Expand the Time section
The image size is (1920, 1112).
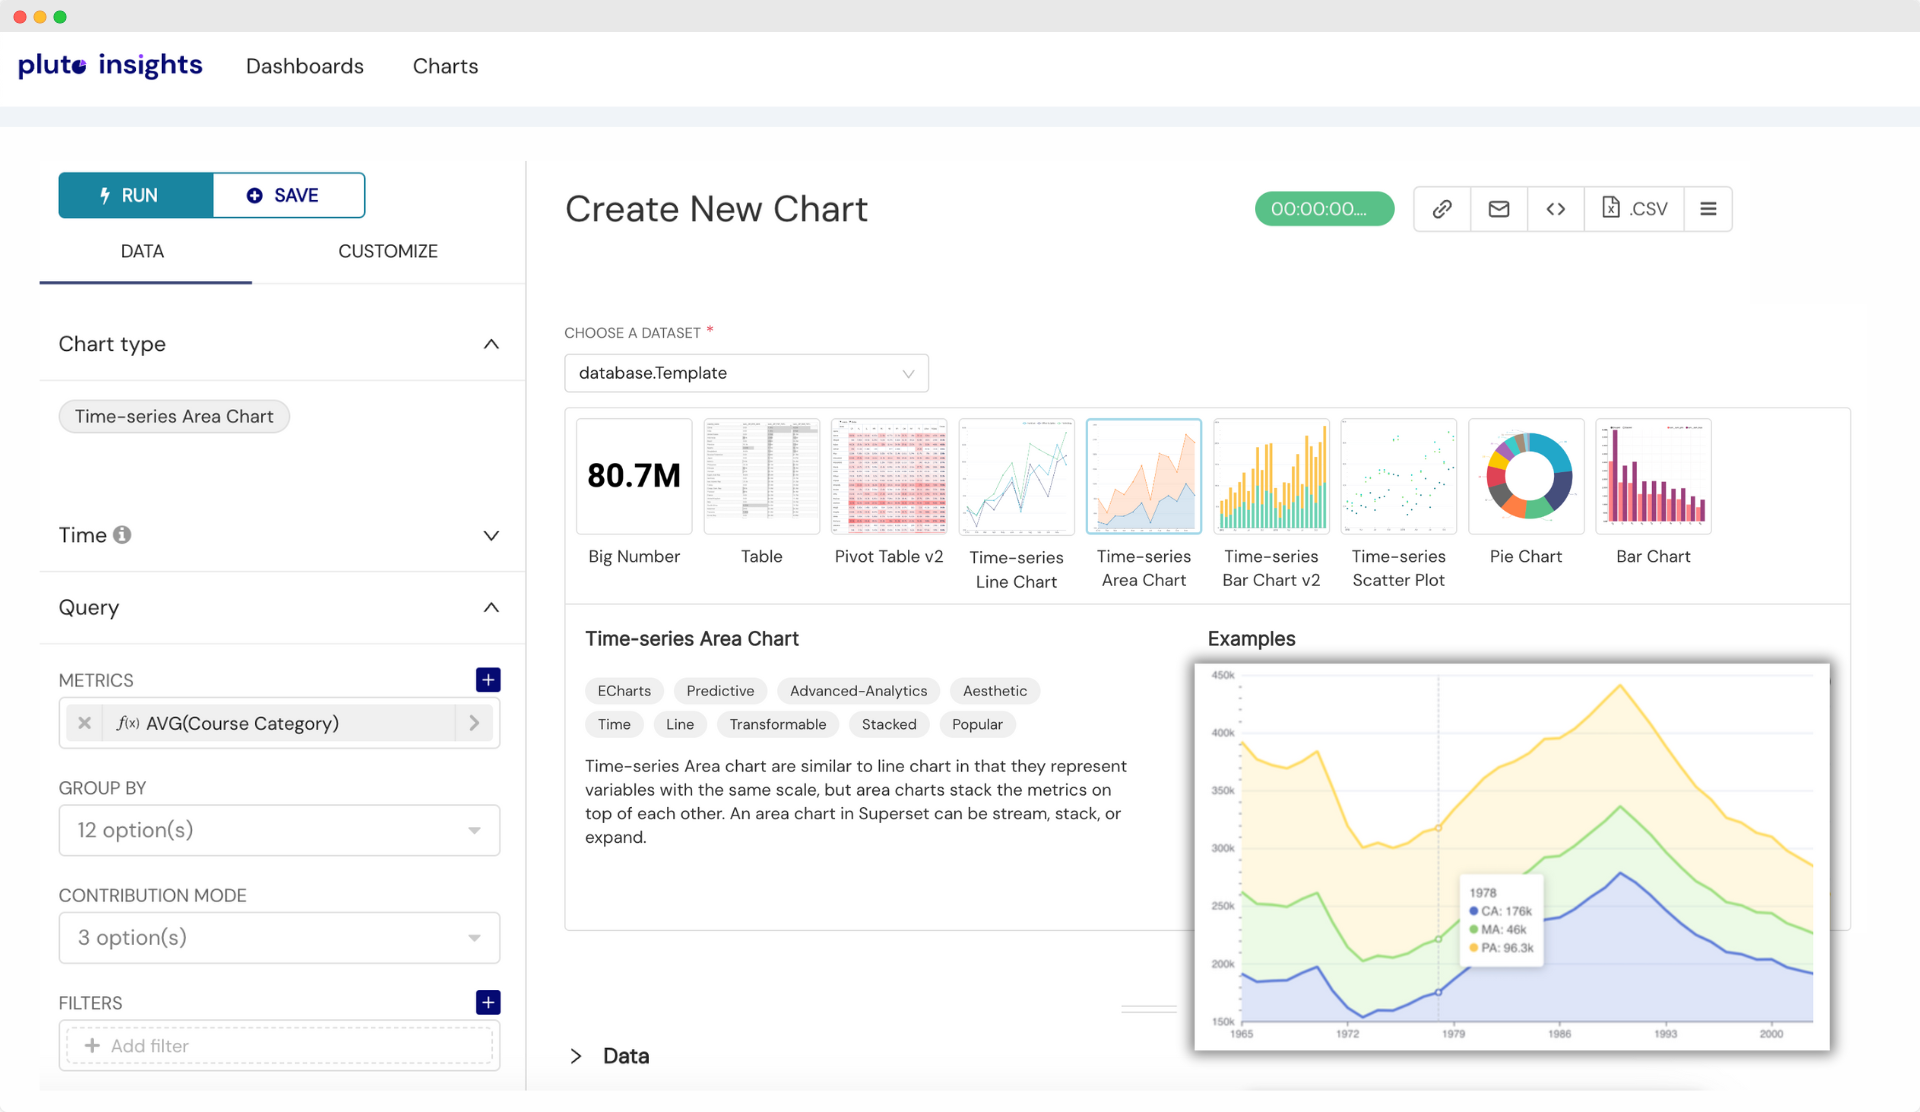[x=491, y=535]
